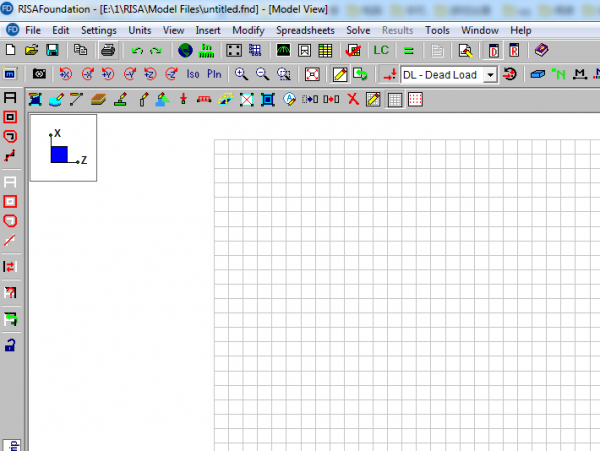Viewport: 600px width, 451px height.
Task: Click the red square selection icon in sidebar
Action: tap(10, 117)
